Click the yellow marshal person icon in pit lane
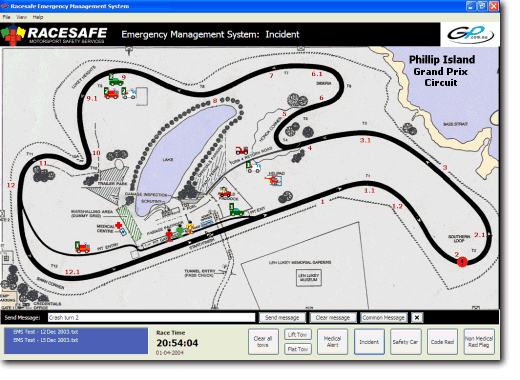The width and height of the screenshot is (520, 380). click(x=190, y=228)
